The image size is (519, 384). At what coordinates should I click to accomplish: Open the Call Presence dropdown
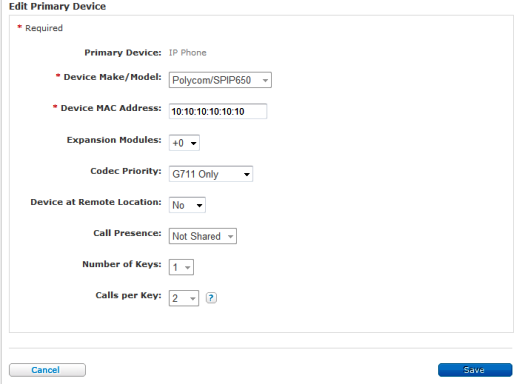click(x=203, y=236)
